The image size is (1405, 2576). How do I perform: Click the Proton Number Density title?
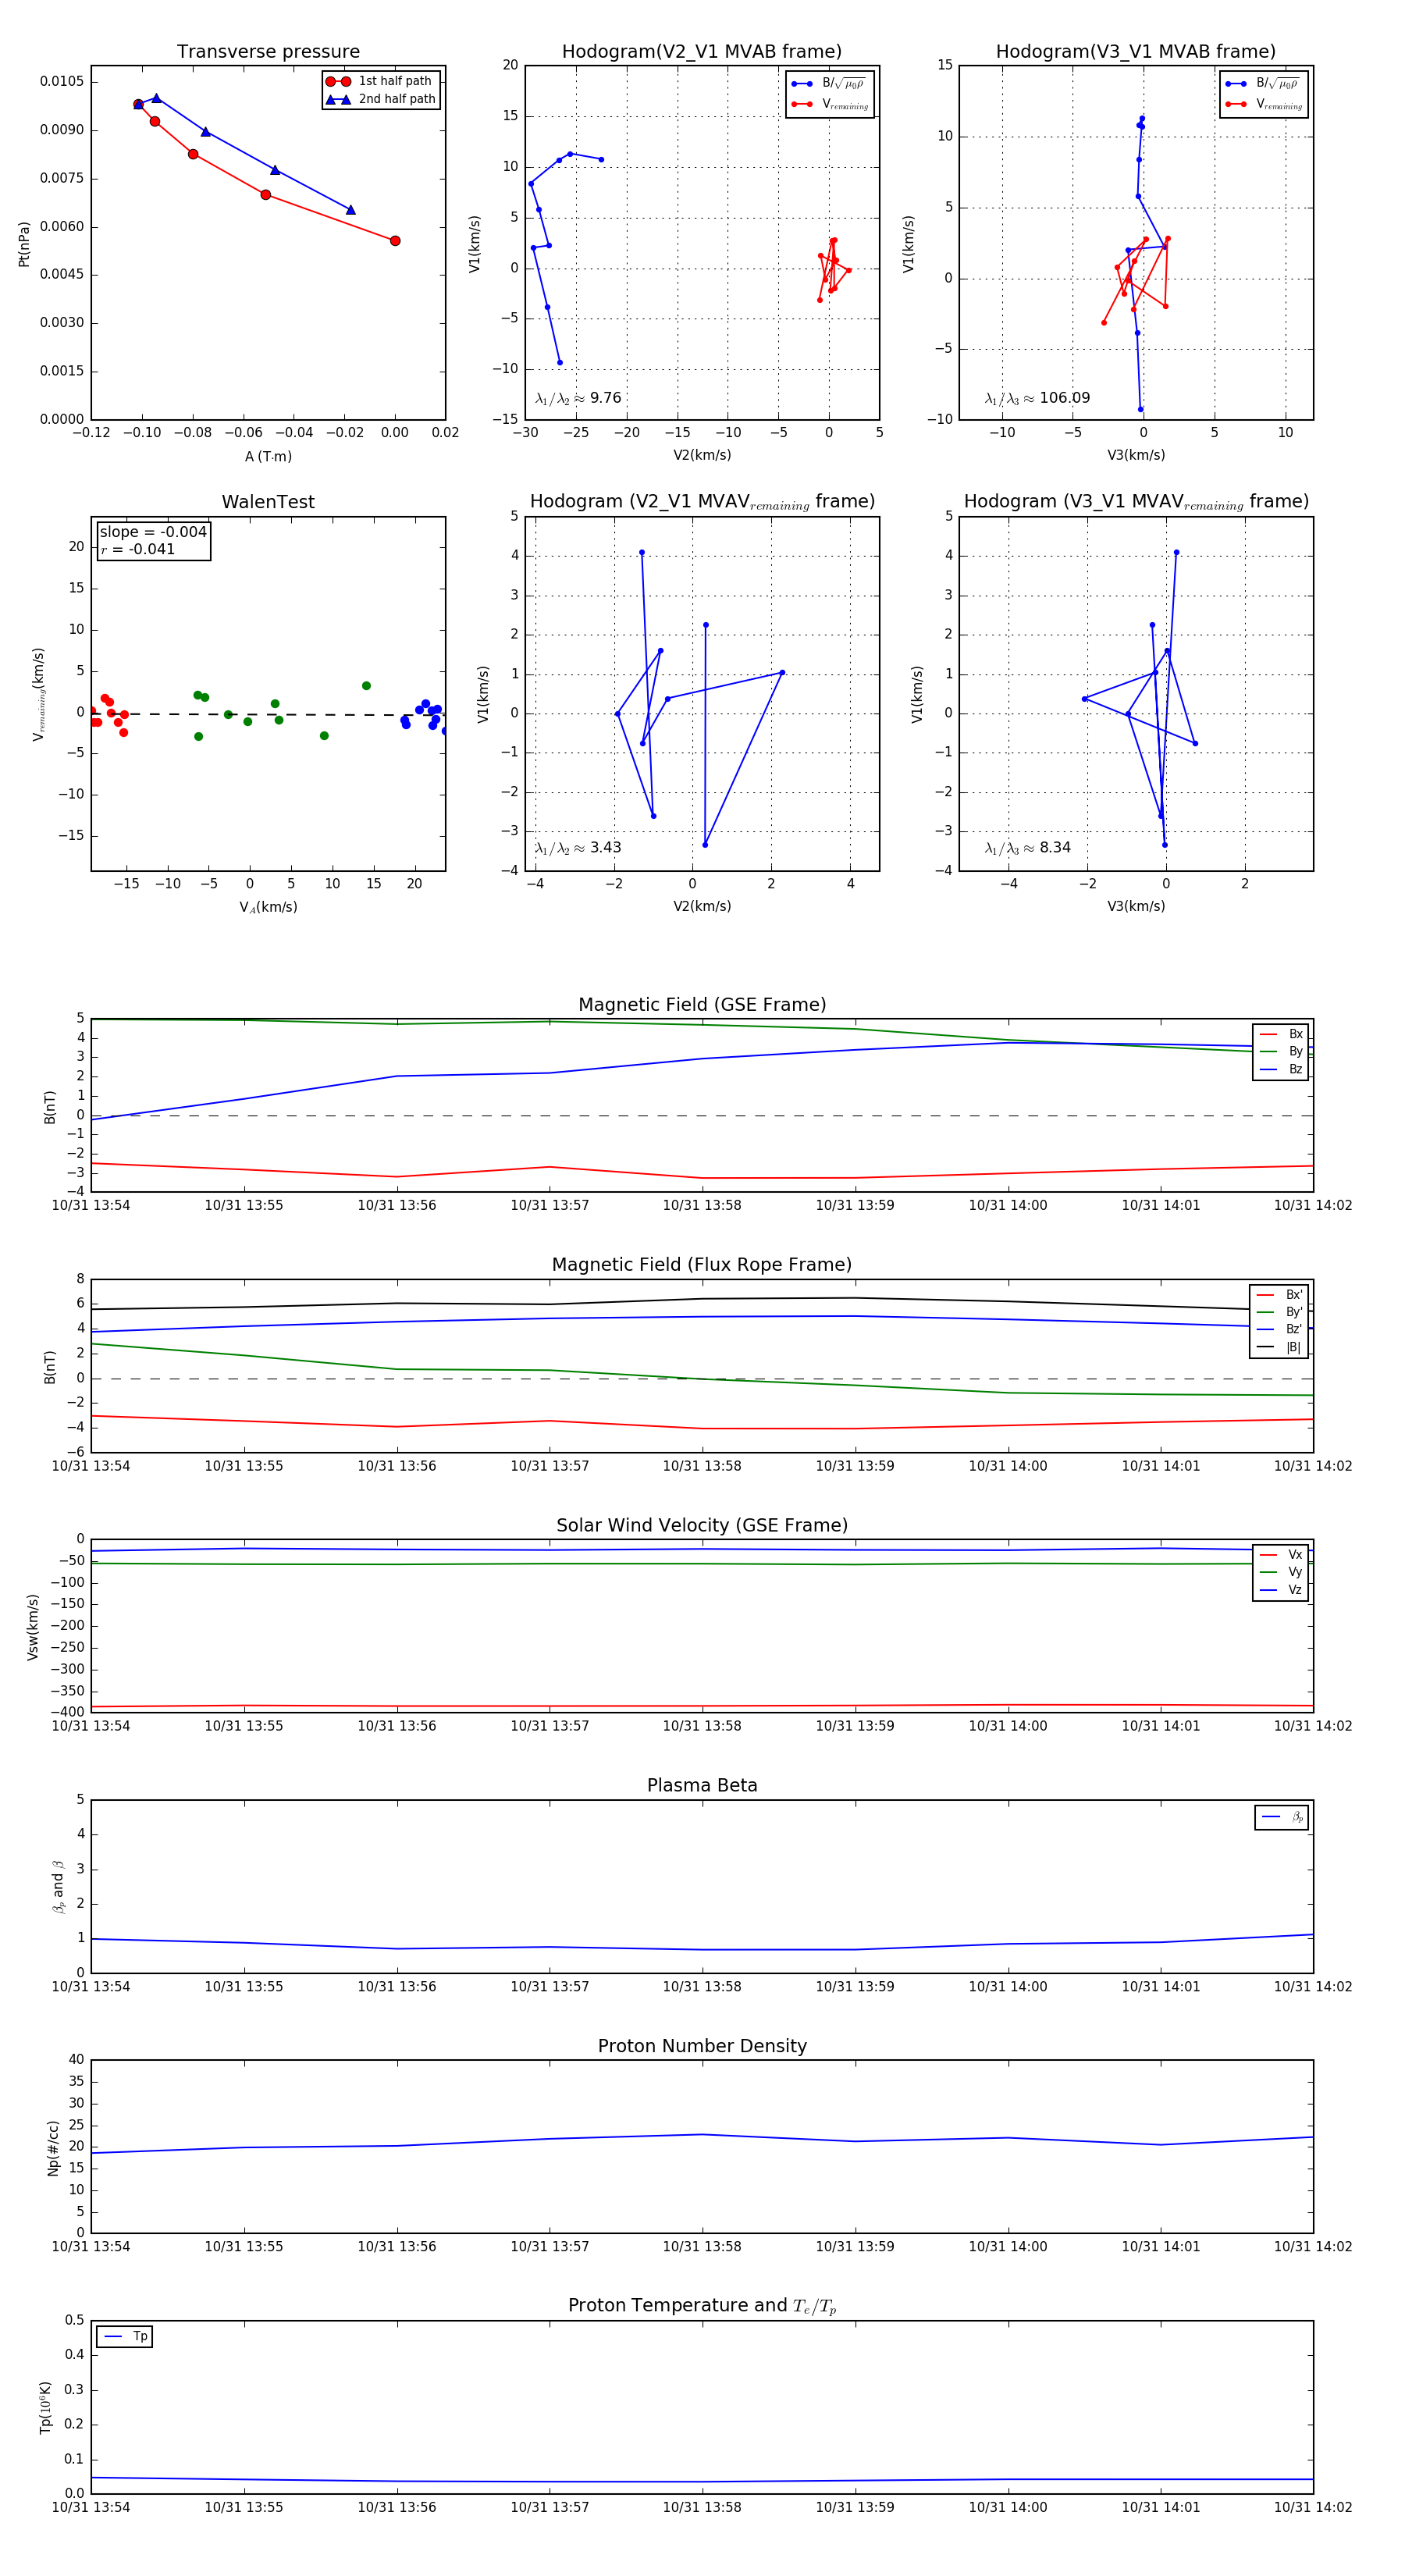click(x=702, y=2046)
